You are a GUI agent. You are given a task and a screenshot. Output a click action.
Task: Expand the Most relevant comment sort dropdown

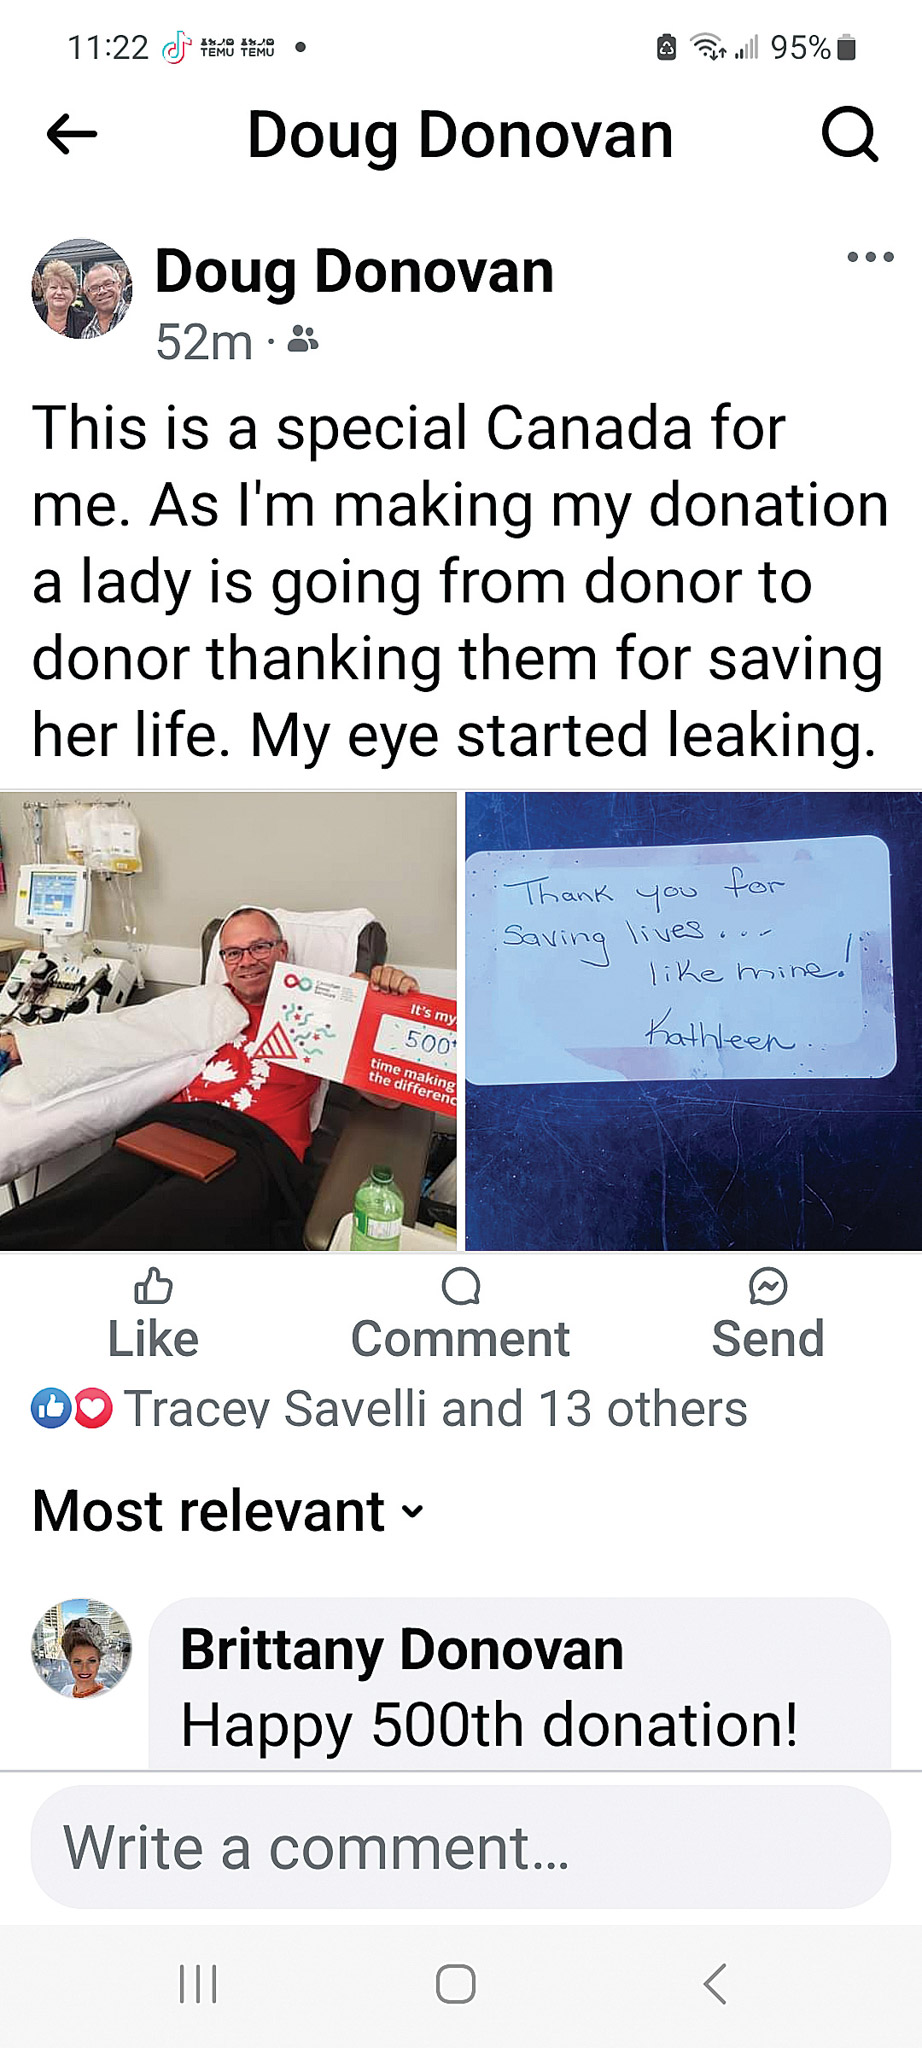point(229,1511)
